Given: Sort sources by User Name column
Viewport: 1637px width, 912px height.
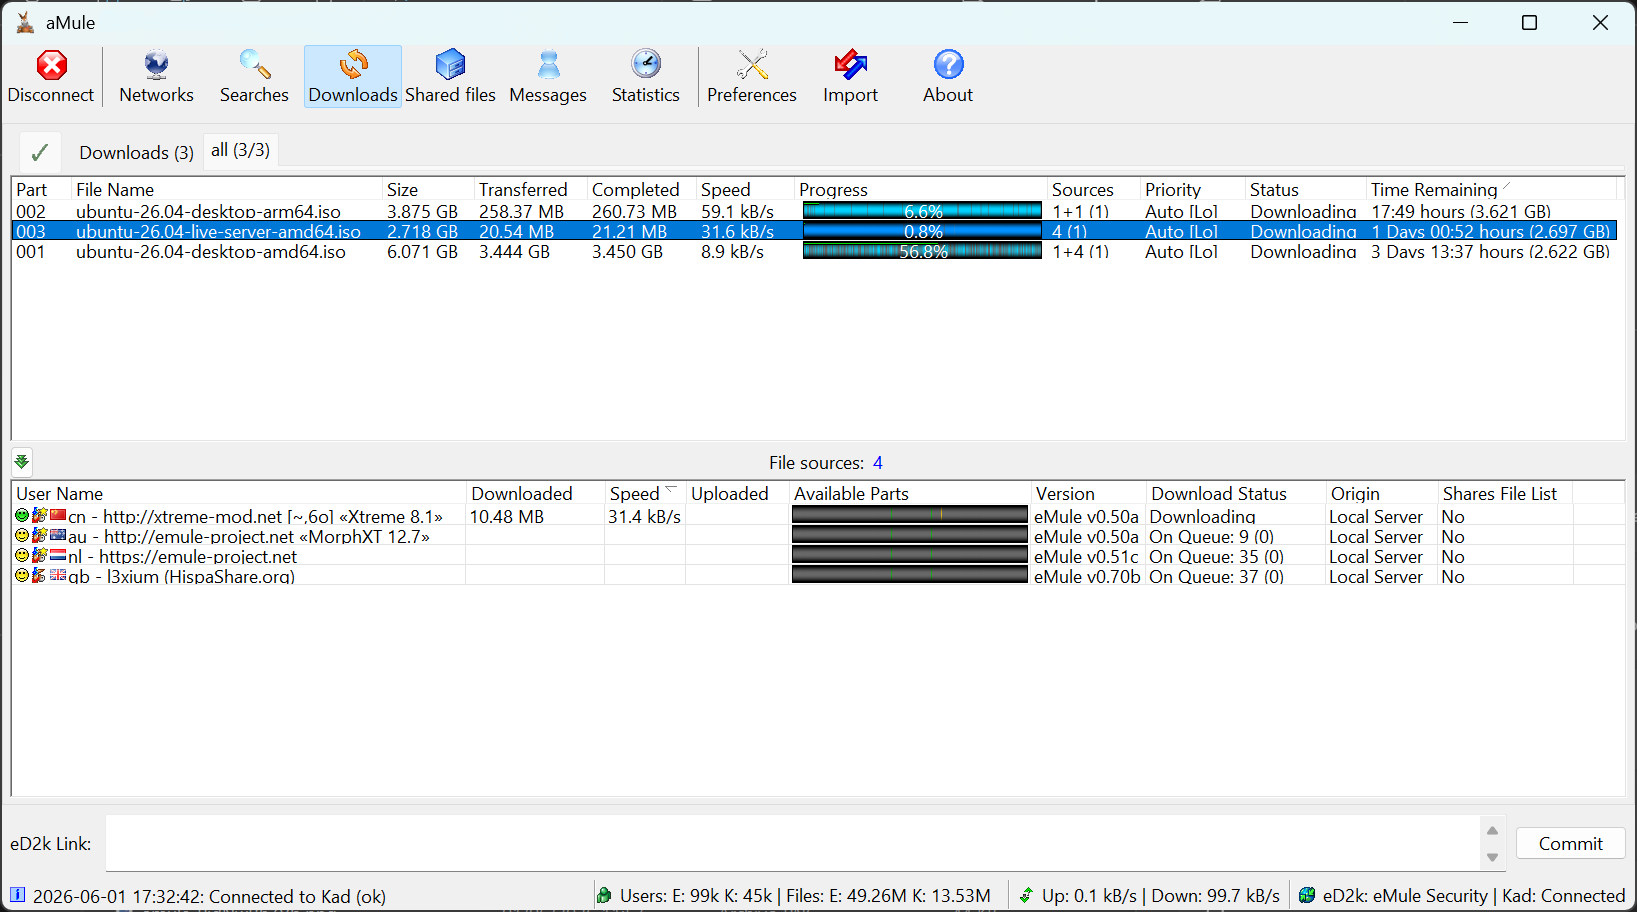Looking at the screenshot, I should [239, 493].
